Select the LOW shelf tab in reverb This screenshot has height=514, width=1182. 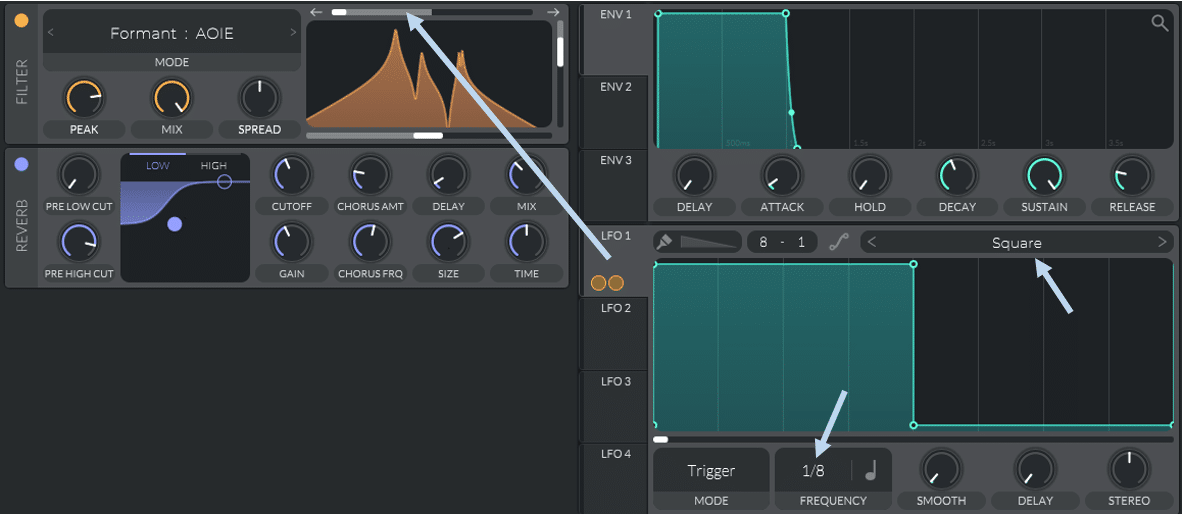pos(158,166)
